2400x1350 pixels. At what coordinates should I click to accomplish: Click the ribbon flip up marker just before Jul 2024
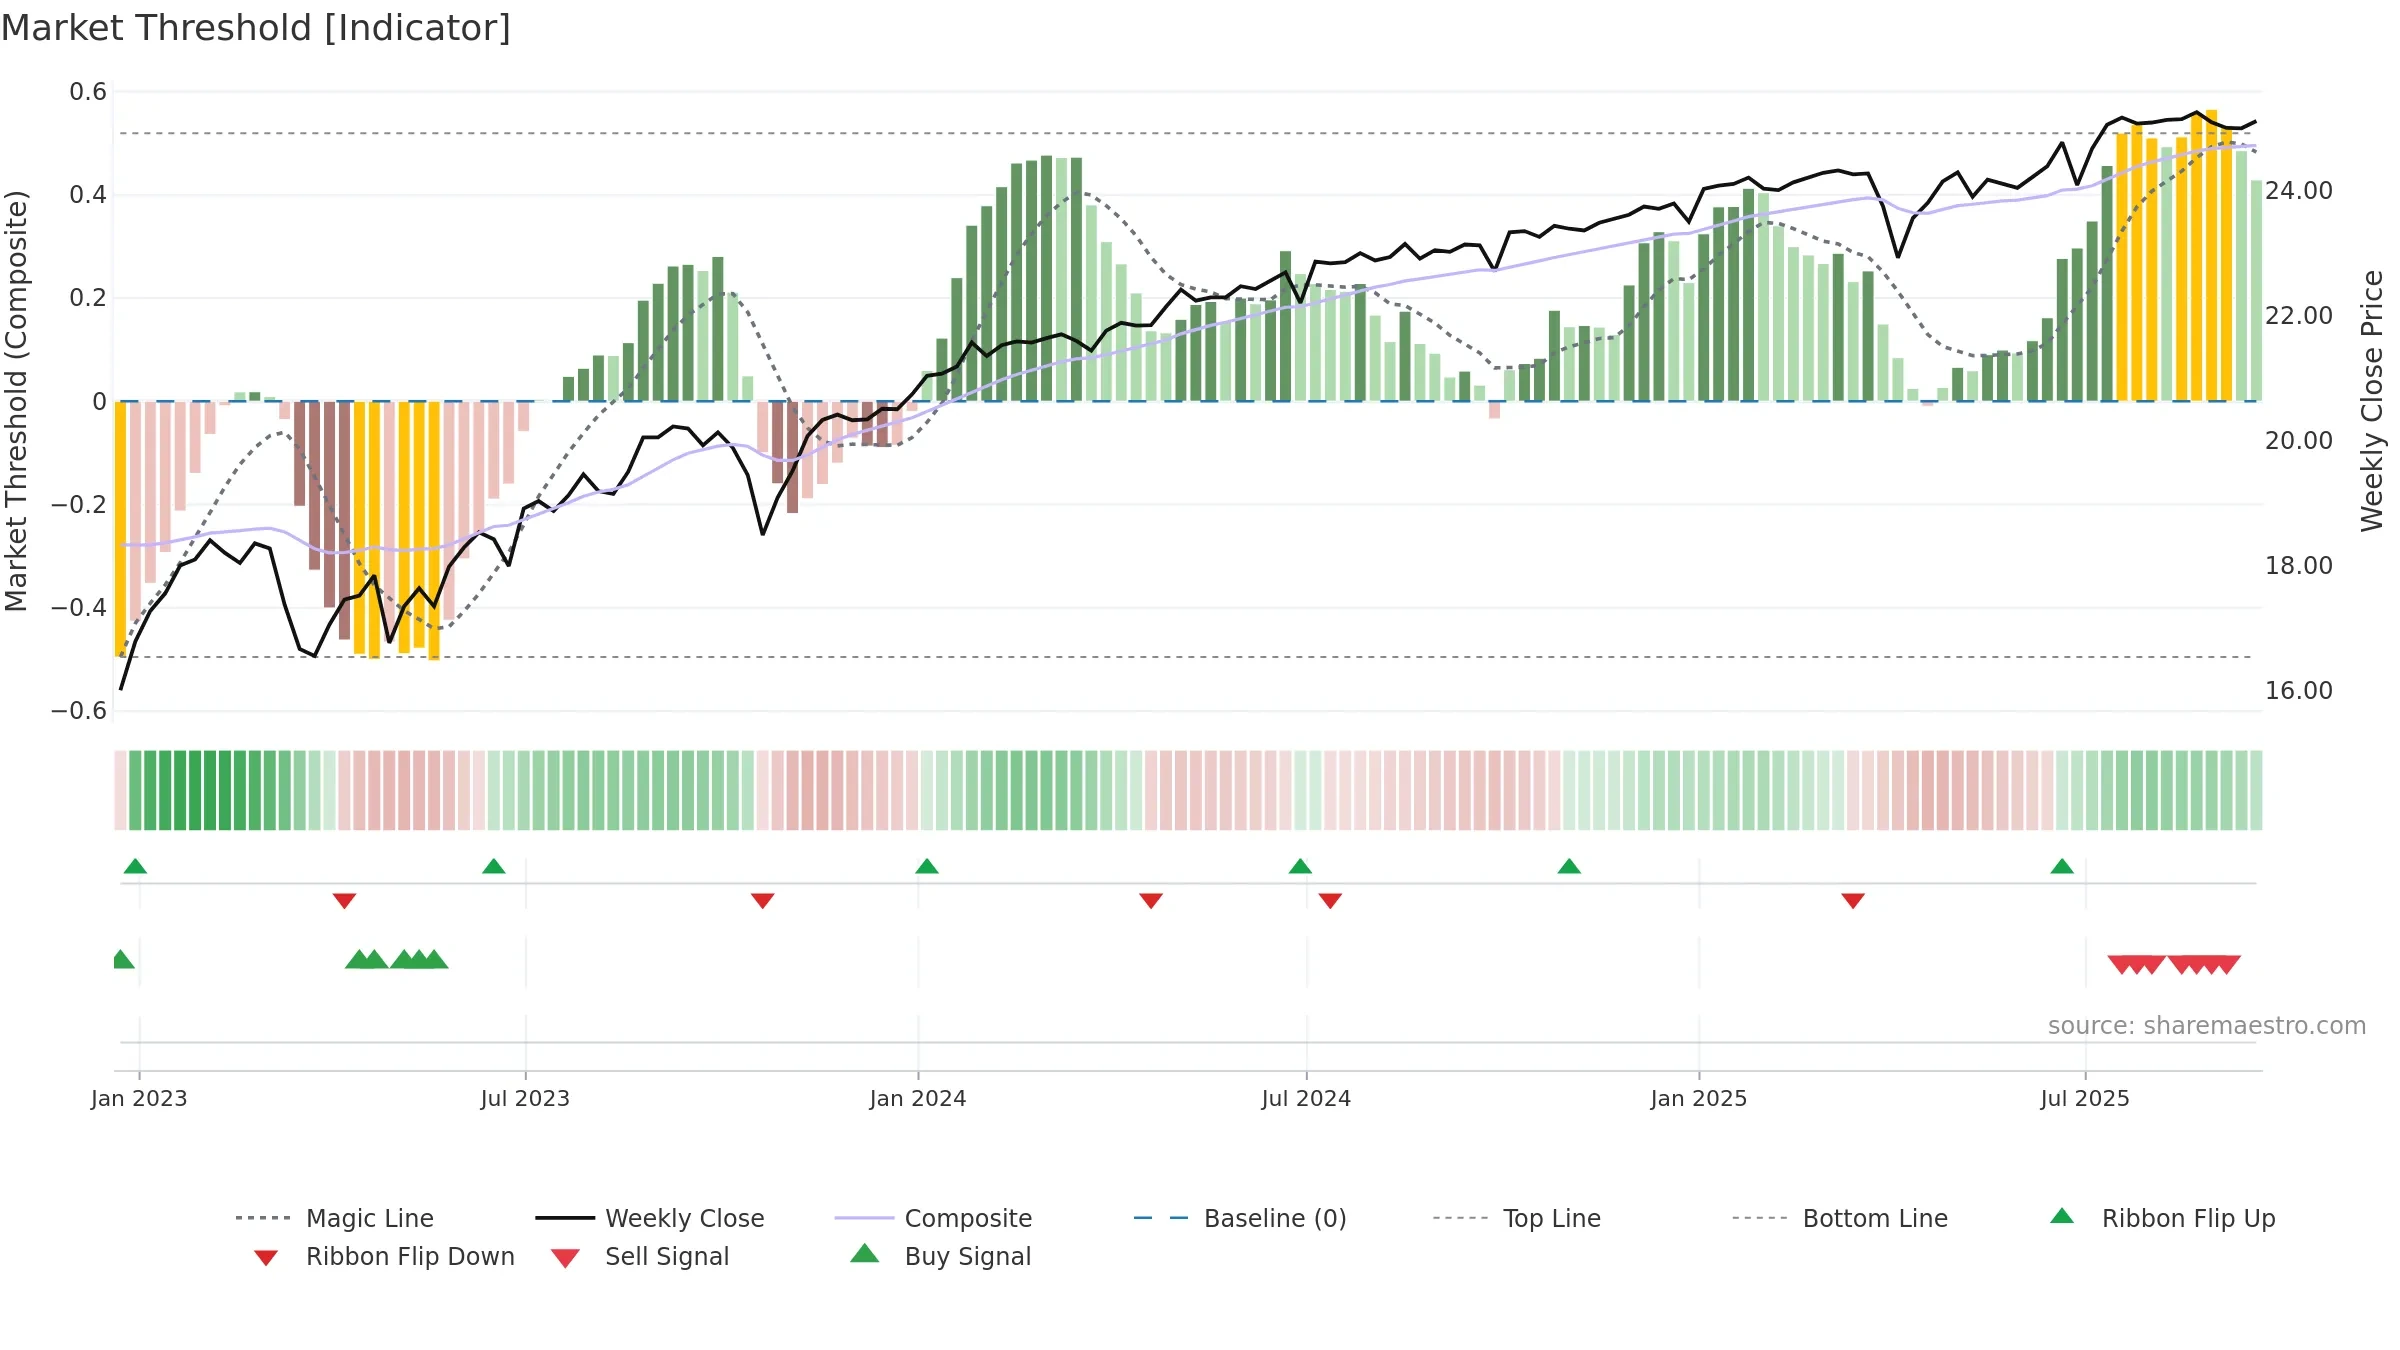1300,866
